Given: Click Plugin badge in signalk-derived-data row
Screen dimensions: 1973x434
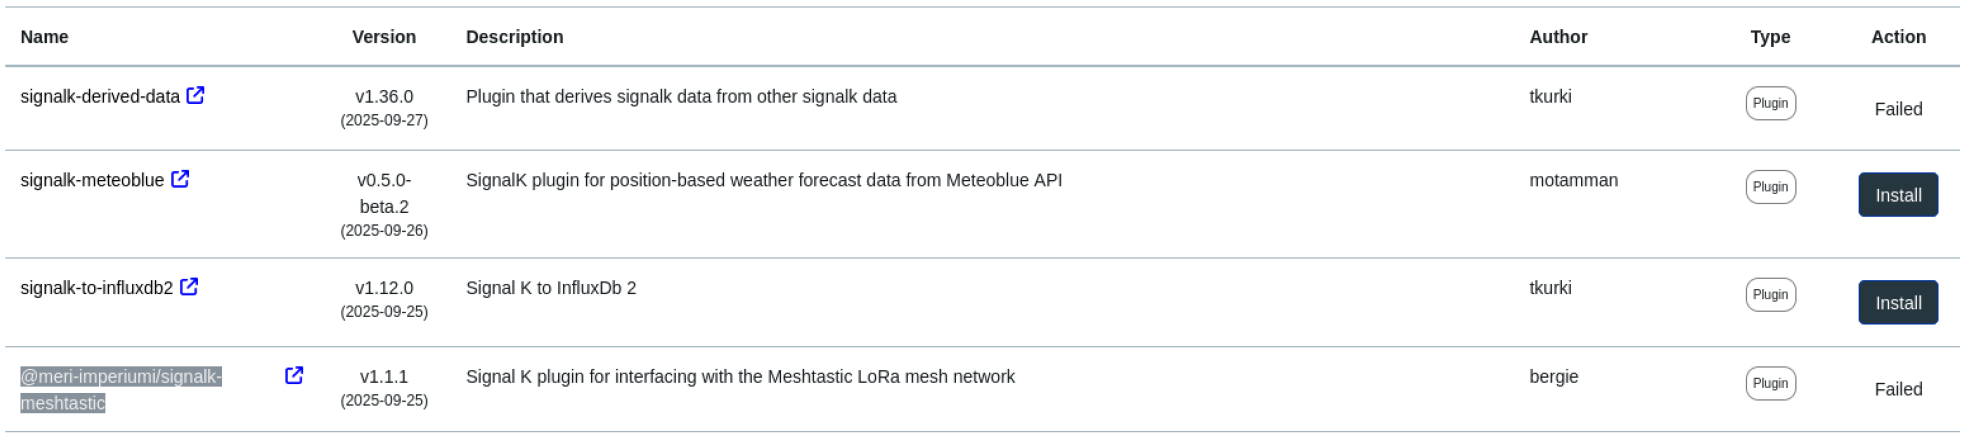Looking at the screenshot, I should point(1770,104).
